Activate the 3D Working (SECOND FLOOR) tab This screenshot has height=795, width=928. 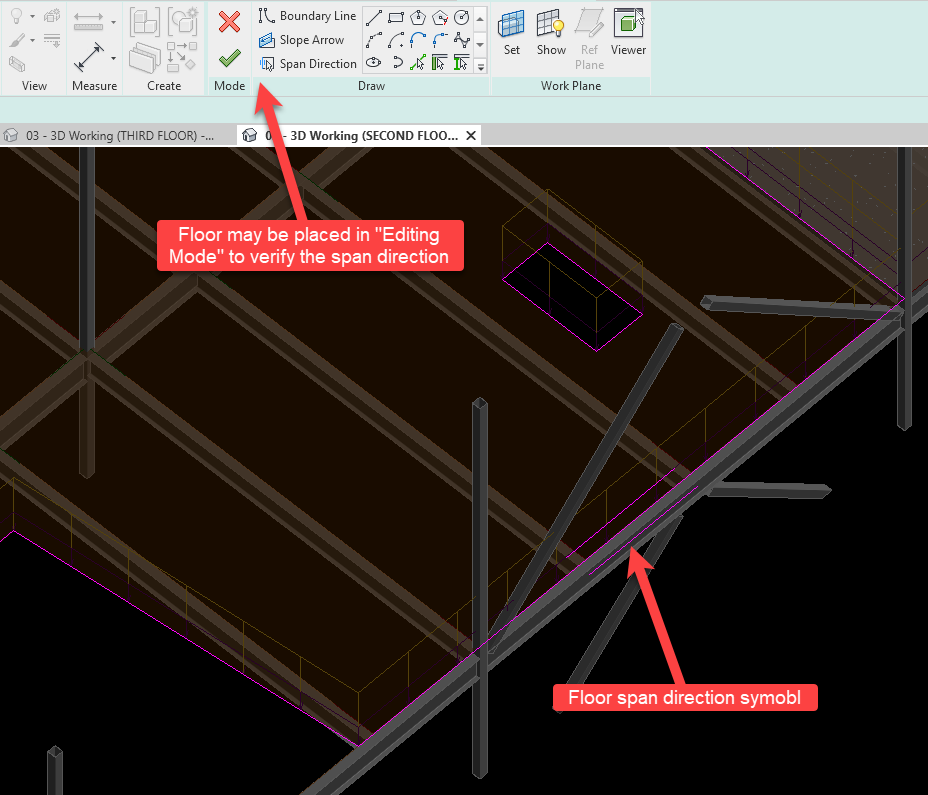pos(355,135)
